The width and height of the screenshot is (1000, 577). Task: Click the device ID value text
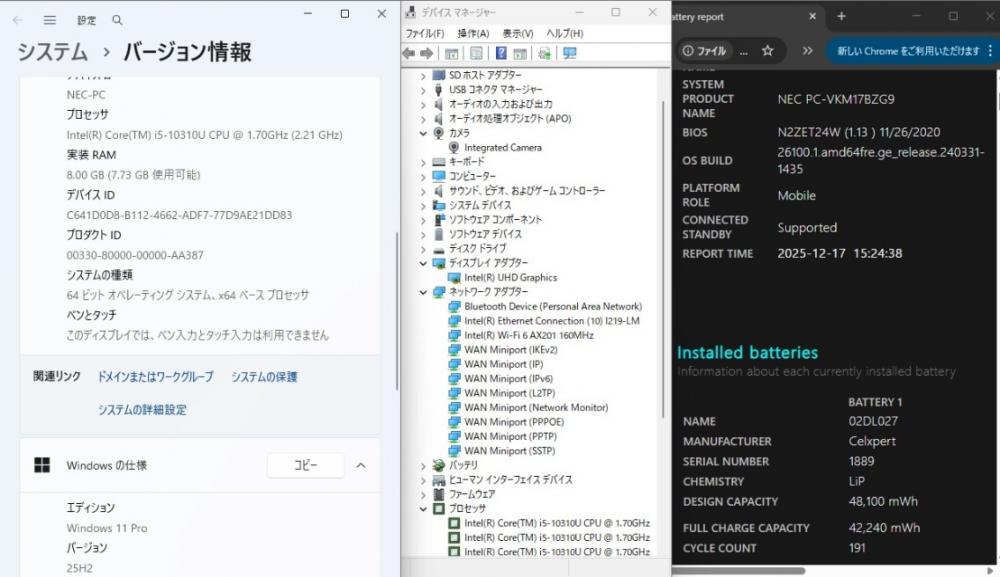point(179,215)
